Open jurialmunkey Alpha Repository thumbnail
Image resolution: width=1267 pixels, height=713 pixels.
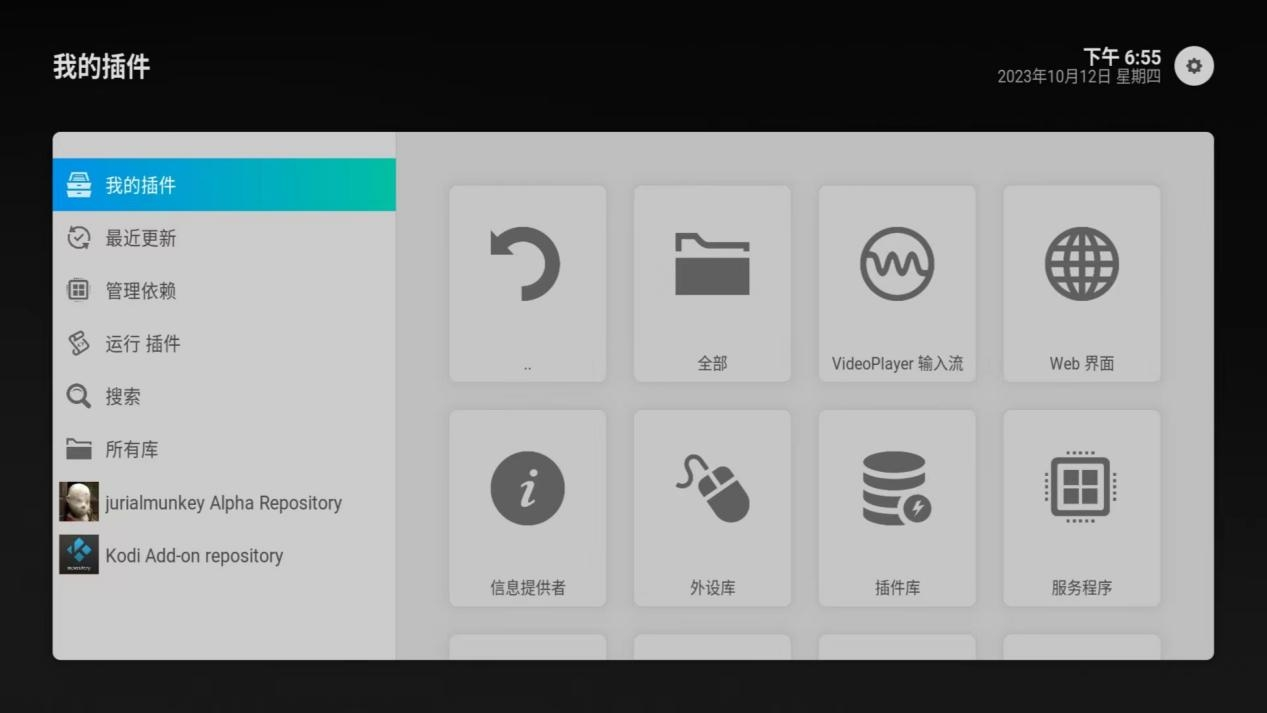[x=78, y=502]
